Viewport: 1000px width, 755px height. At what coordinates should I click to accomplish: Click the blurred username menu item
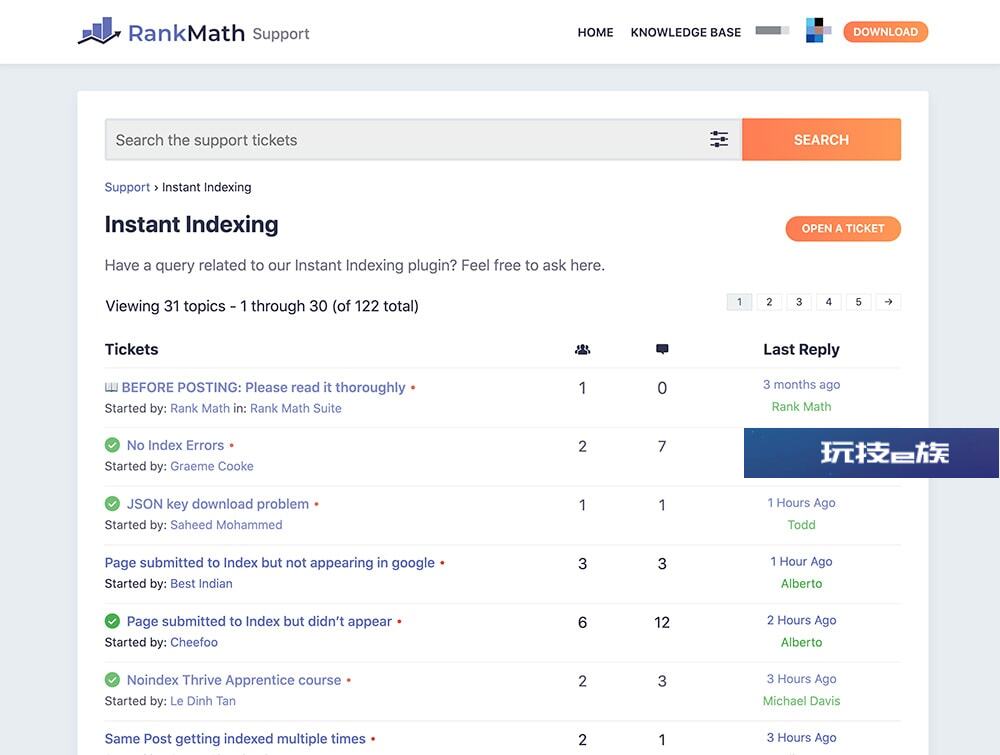[x=772, y=31]
